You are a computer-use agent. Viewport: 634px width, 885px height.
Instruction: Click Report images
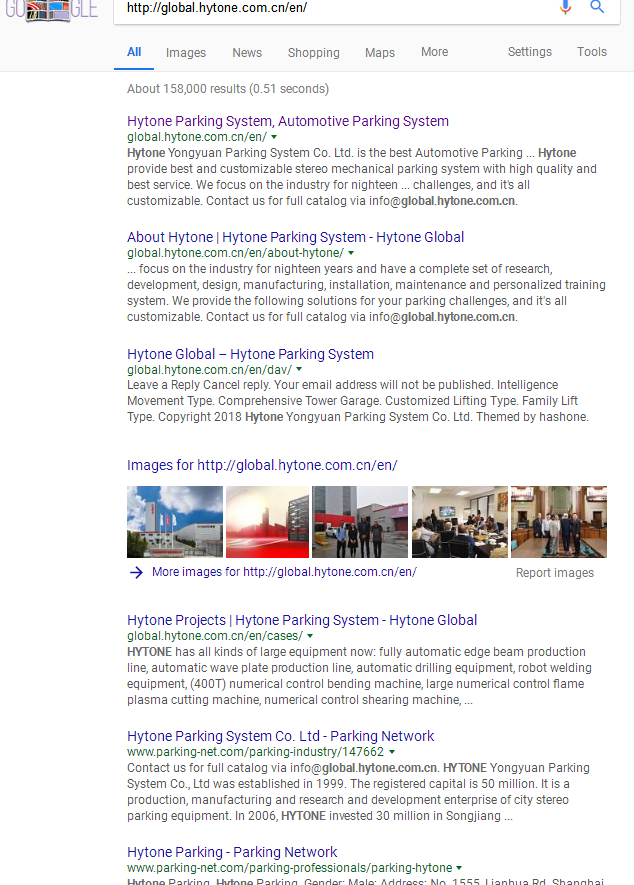click(x=554, y=573)
